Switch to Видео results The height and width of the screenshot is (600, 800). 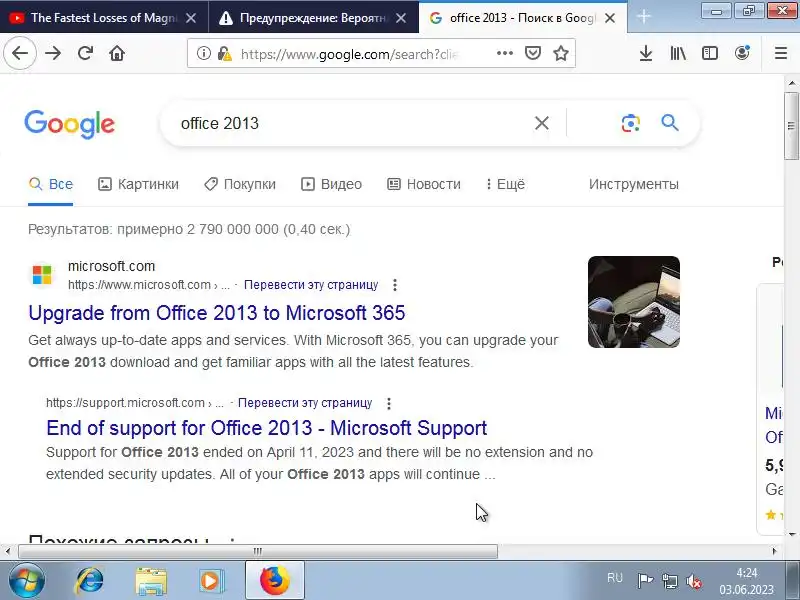pos(332,184)
